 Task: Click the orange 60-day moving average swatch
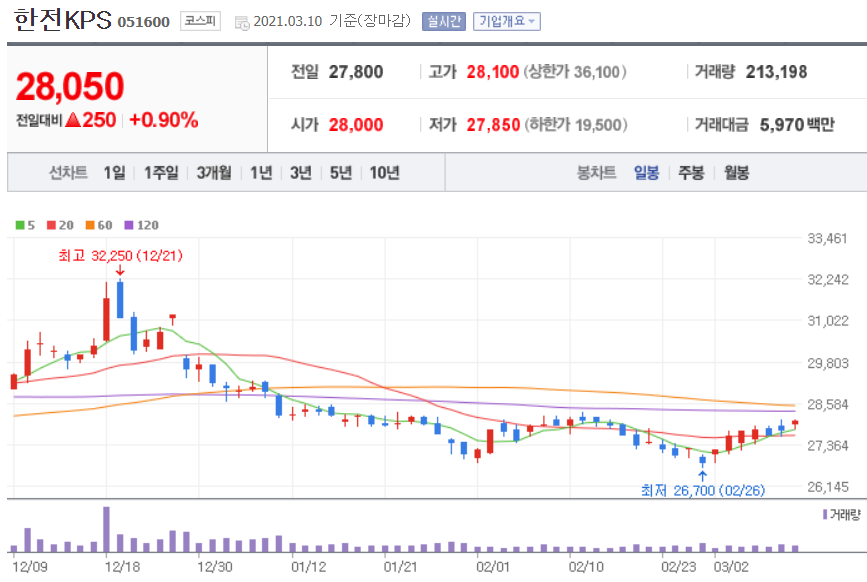tap(90, 225)
